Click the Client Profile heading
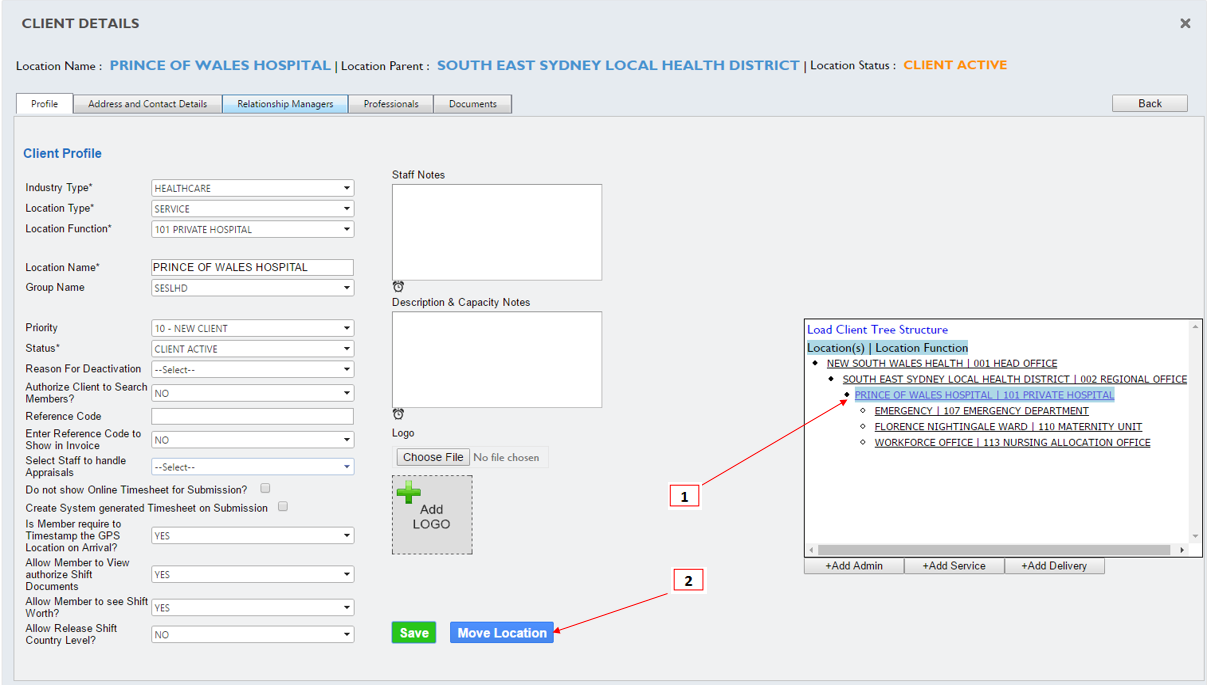 click(x=62, y=153)
